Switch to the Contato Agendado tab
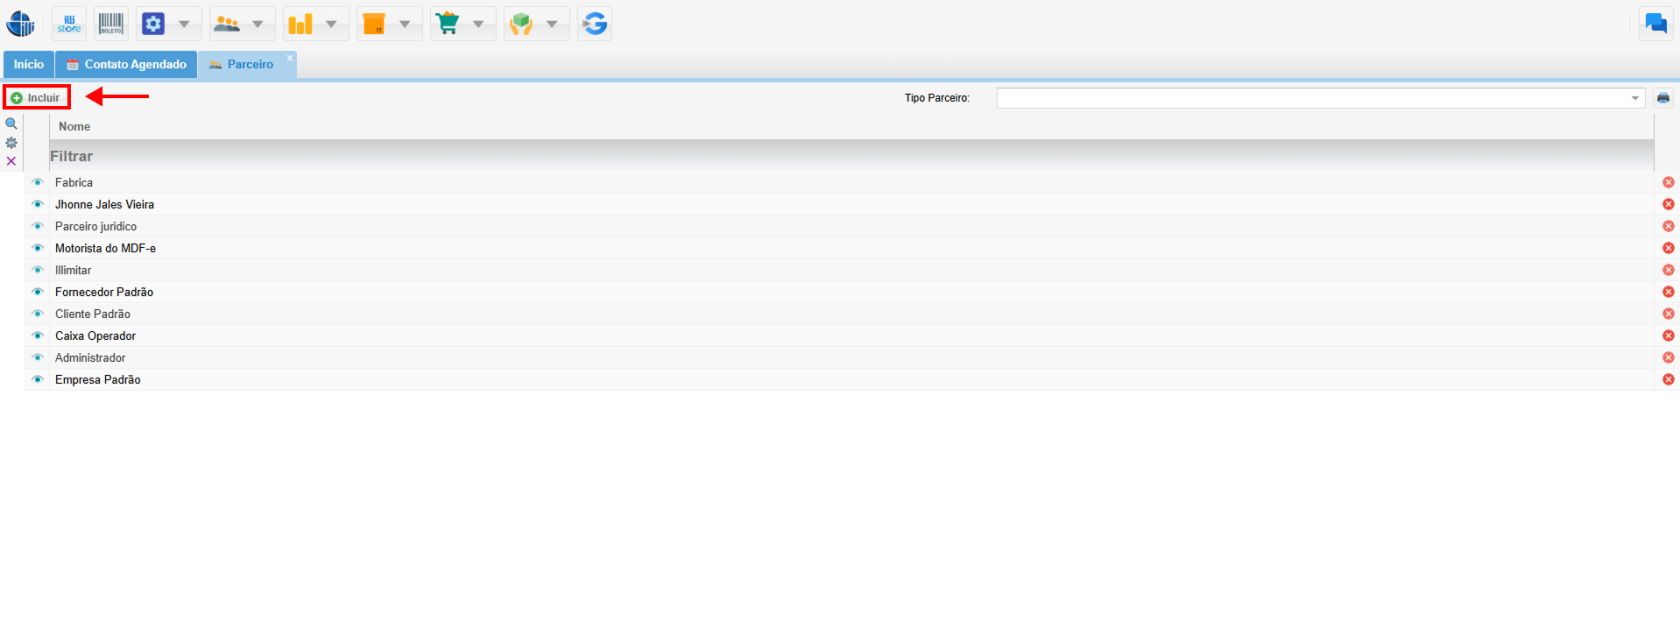 pos(126,65)
